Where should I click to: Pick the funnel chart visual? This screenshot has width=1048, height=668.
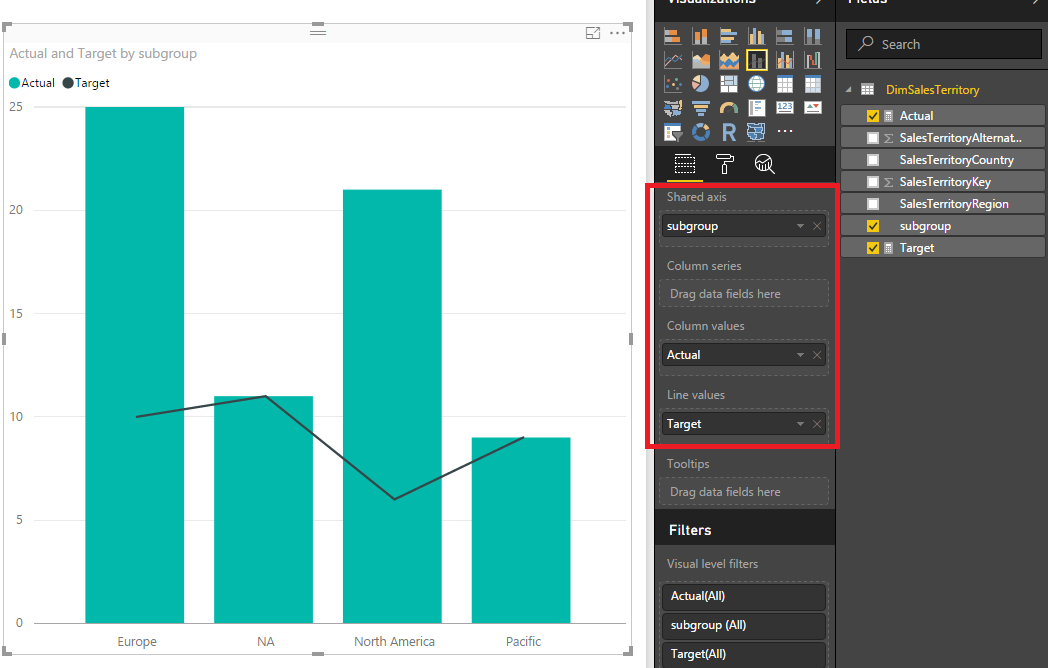click(x=700, y=108)
